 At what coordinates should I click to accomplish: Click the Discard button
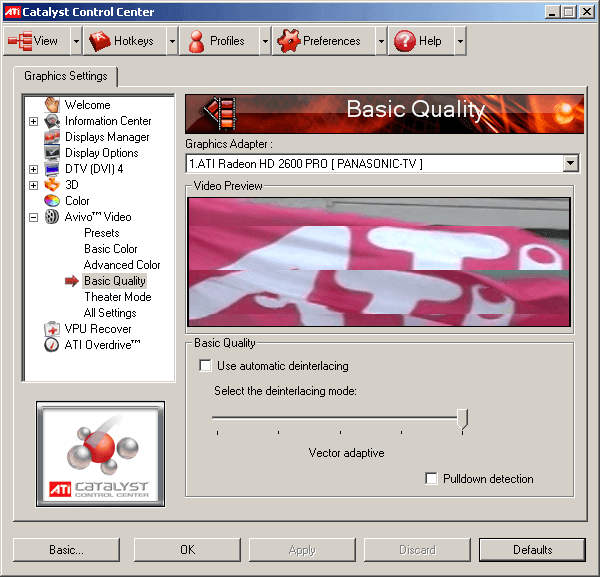click(417, 550)
